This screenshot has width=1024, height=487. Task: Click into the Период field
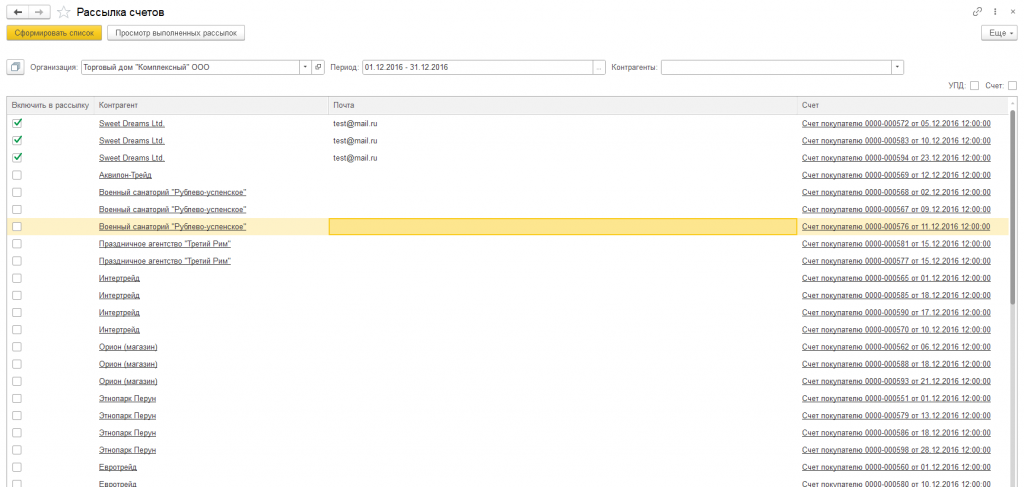[x=478, y=67]
